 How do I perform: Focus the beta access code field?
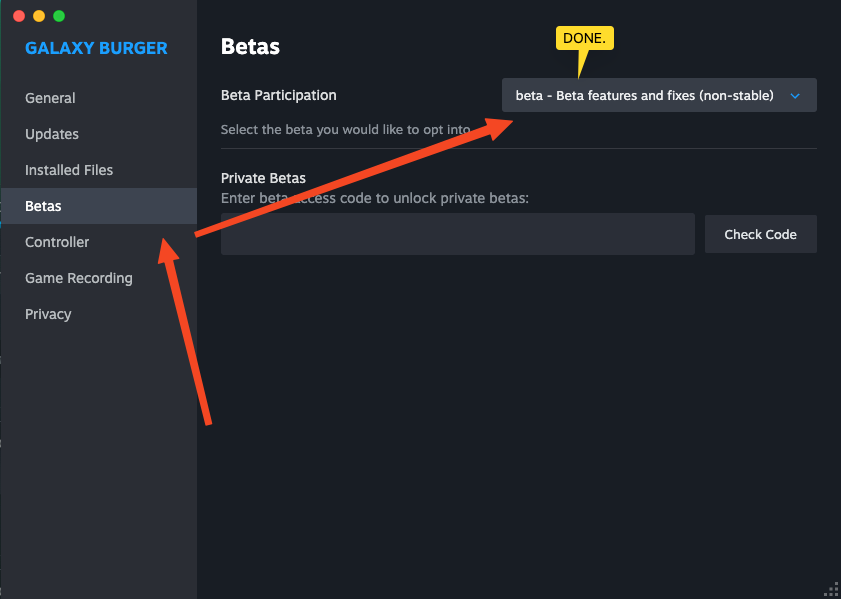tap(458, 234)
